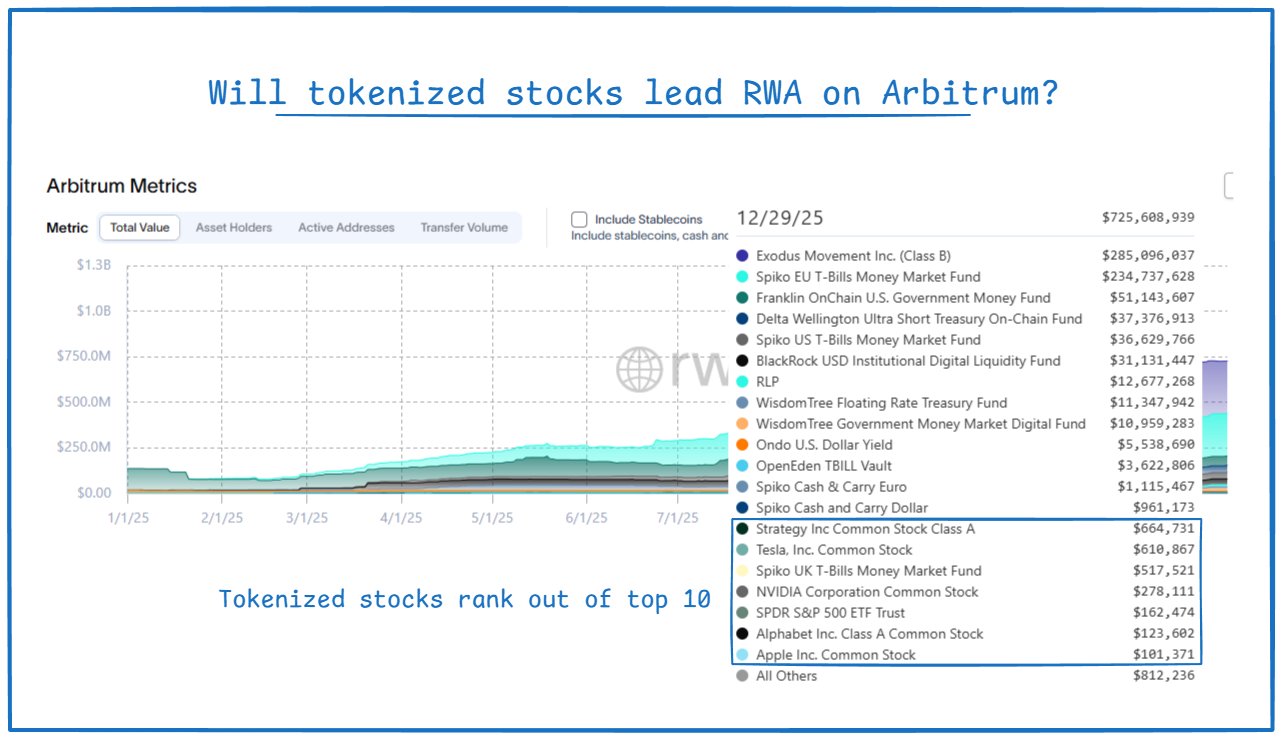Screen dimensions: 1282x740
Task: Select the Ondo U.S. Dollar Yield name
Action: [x=824, y=445]
